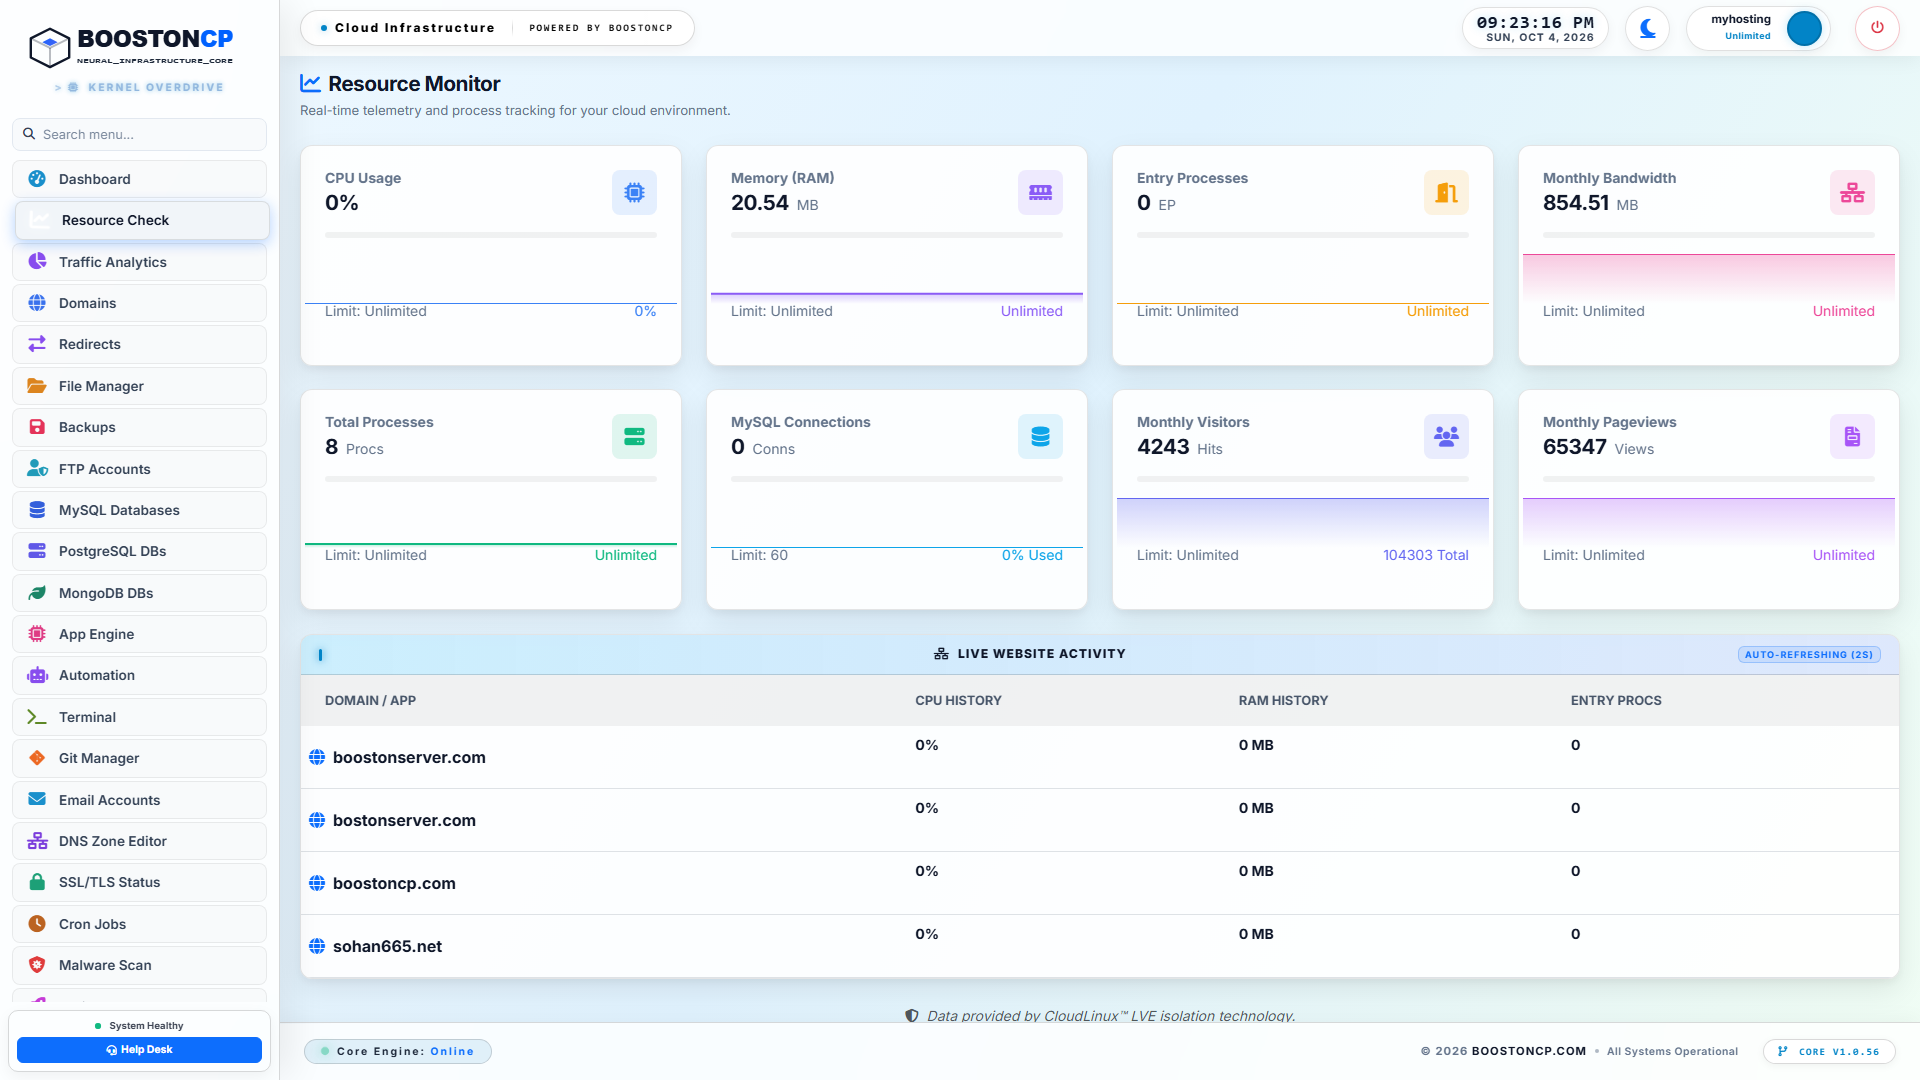Open File Manager from sidebar
Image resolution: width=1920 pixels, height=1080 pixels.
pos(140,386)
